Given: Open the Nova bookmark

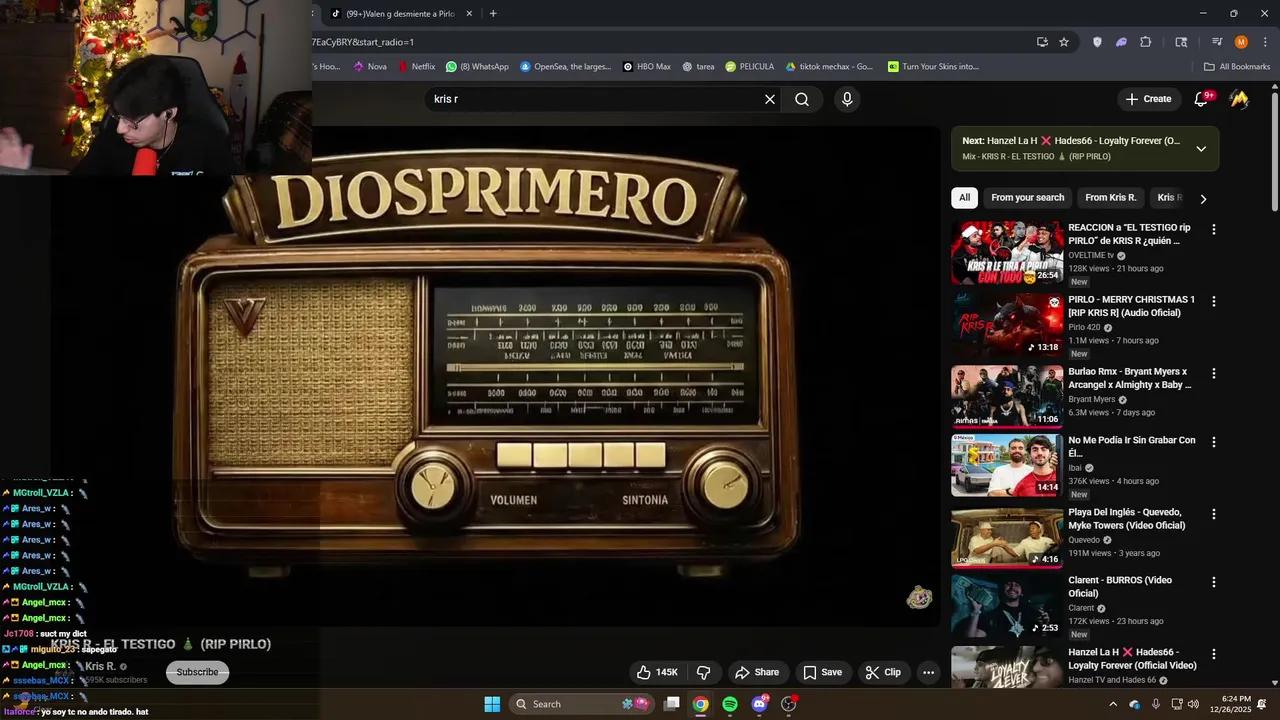Looking at the screenshot, I should click(370, 67).
